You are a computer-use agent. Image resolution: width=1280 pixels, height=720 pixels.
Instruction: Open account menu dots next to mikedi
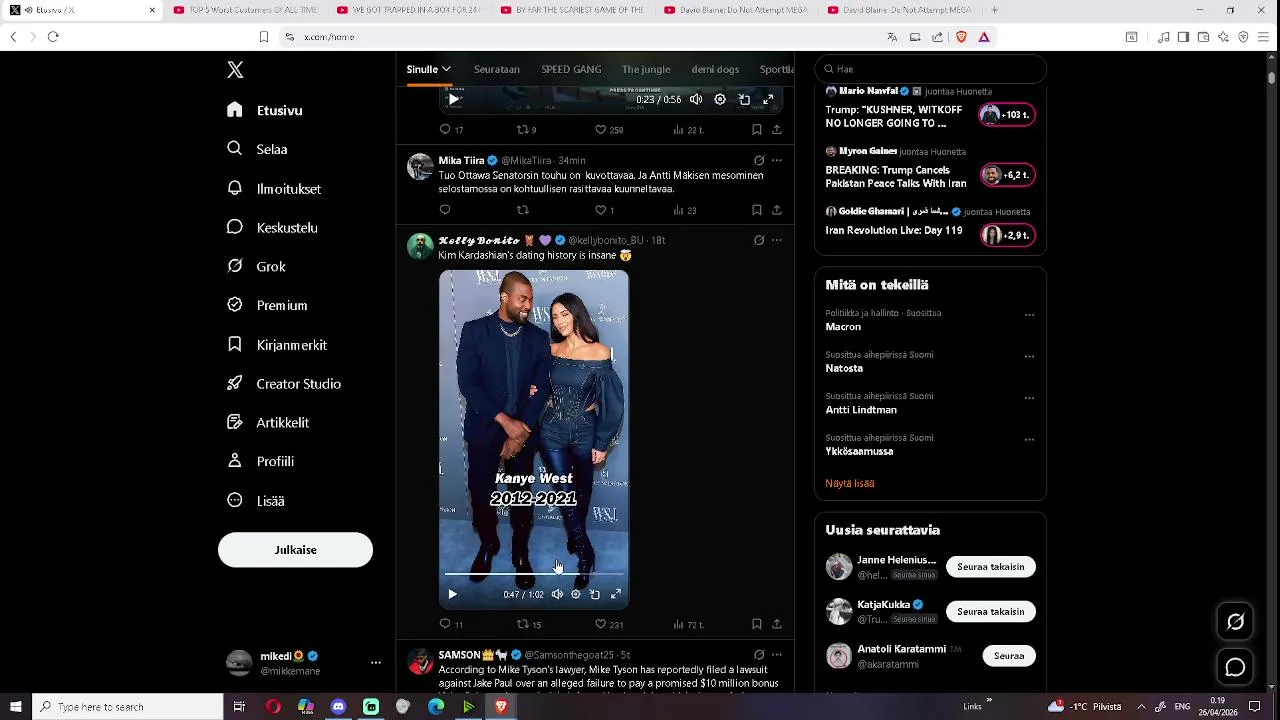click(x=376, y=663)
